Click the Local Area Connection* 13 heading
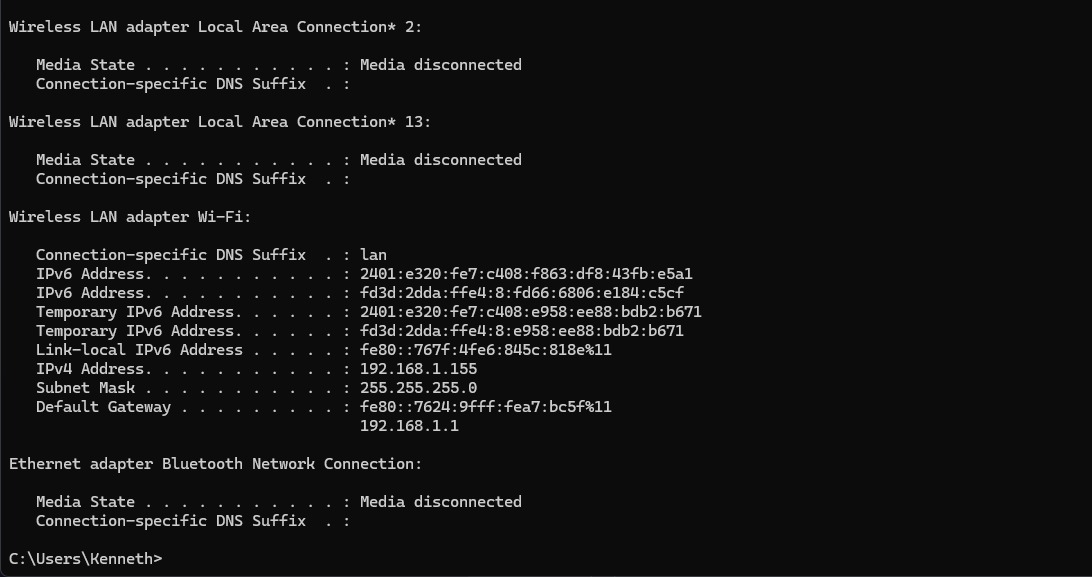1092x577 pixels. click(220, 122)
